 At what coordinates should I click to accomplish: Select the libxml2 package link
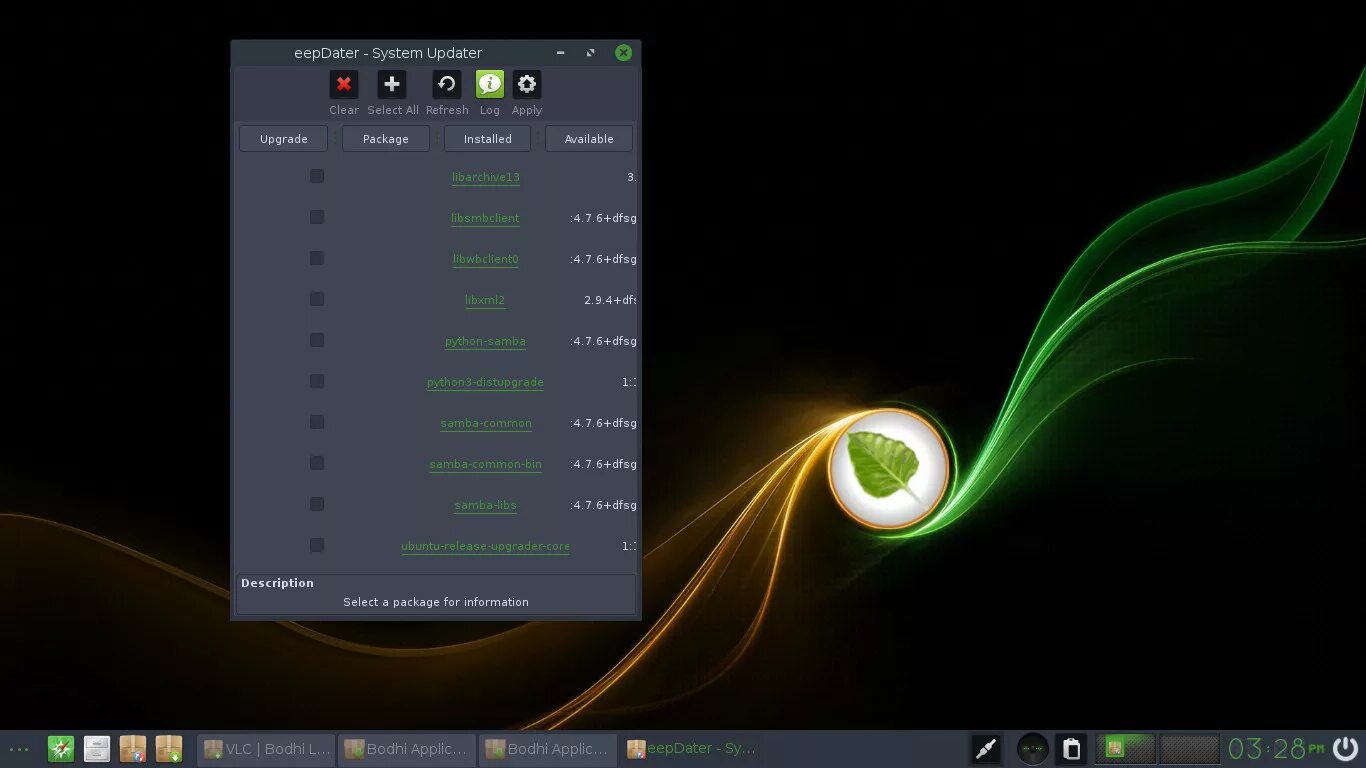pos(485,300)
